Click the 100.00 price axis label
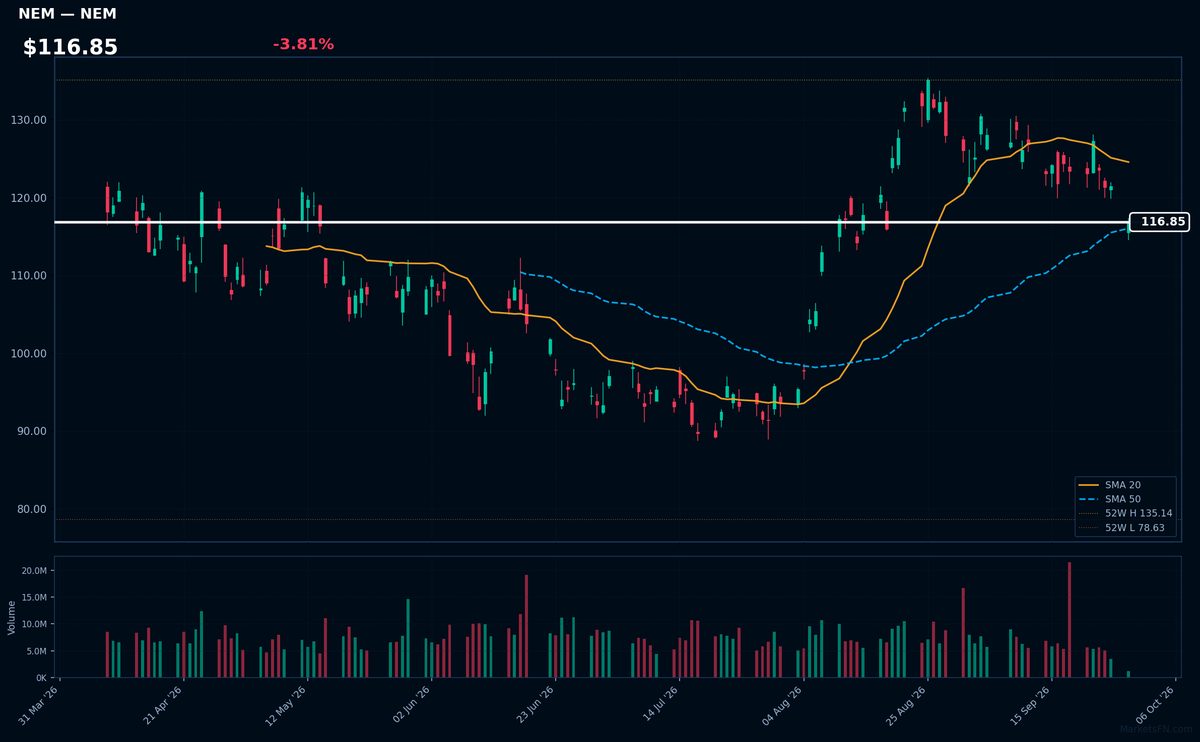The height and width of the screenshot is (742, 1200). [28, 354]
